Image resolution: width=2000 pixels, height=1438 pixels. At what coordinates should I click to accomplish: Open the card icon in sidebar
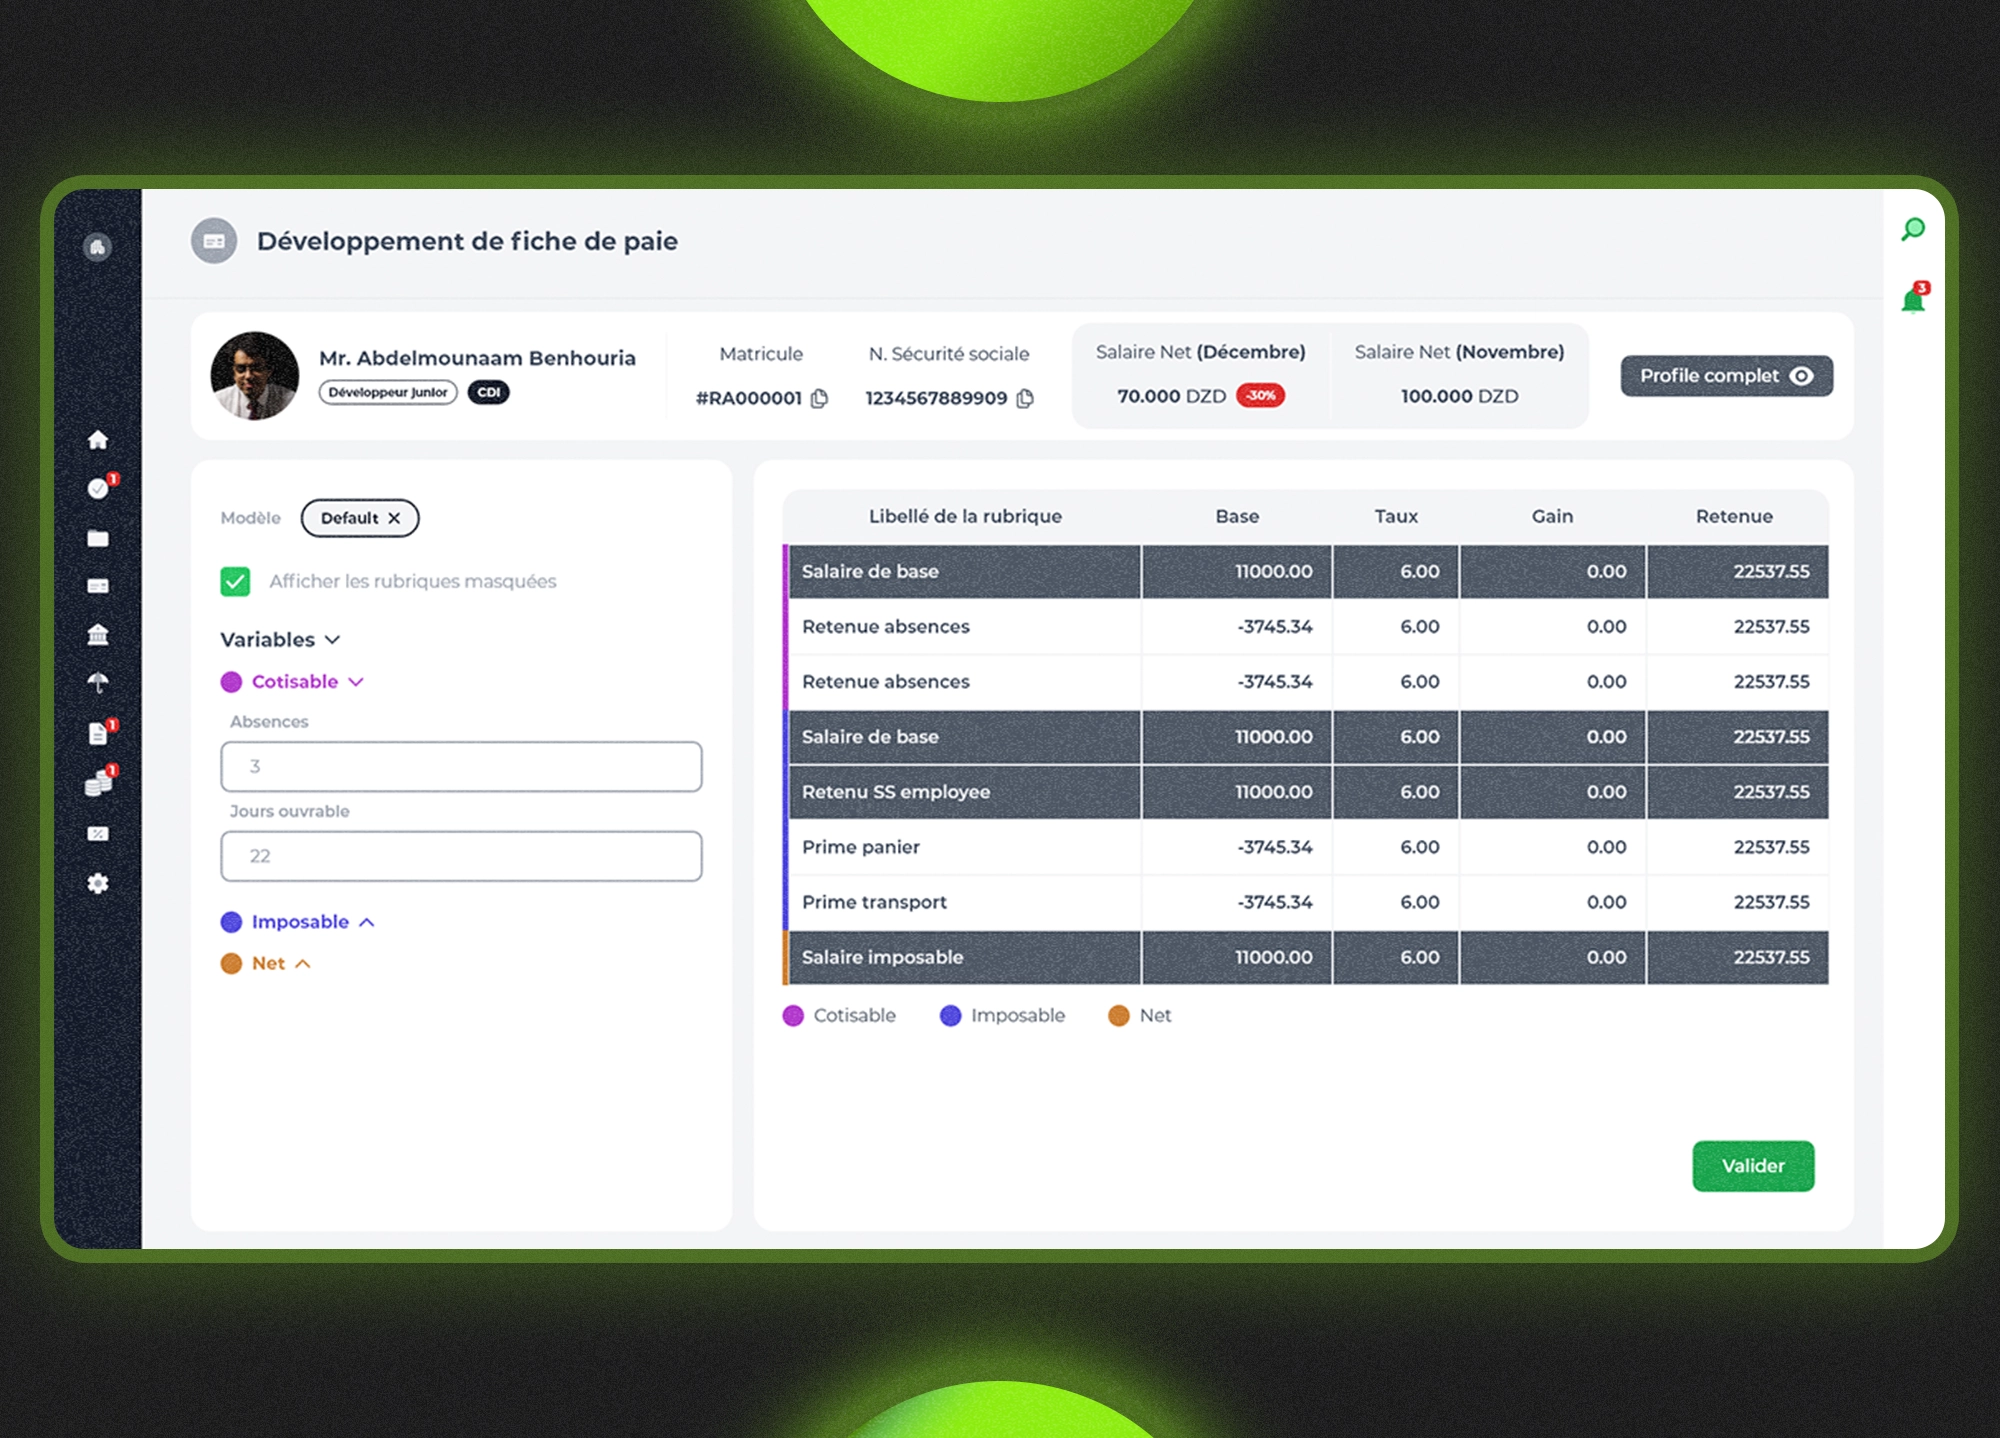(98, 586)
